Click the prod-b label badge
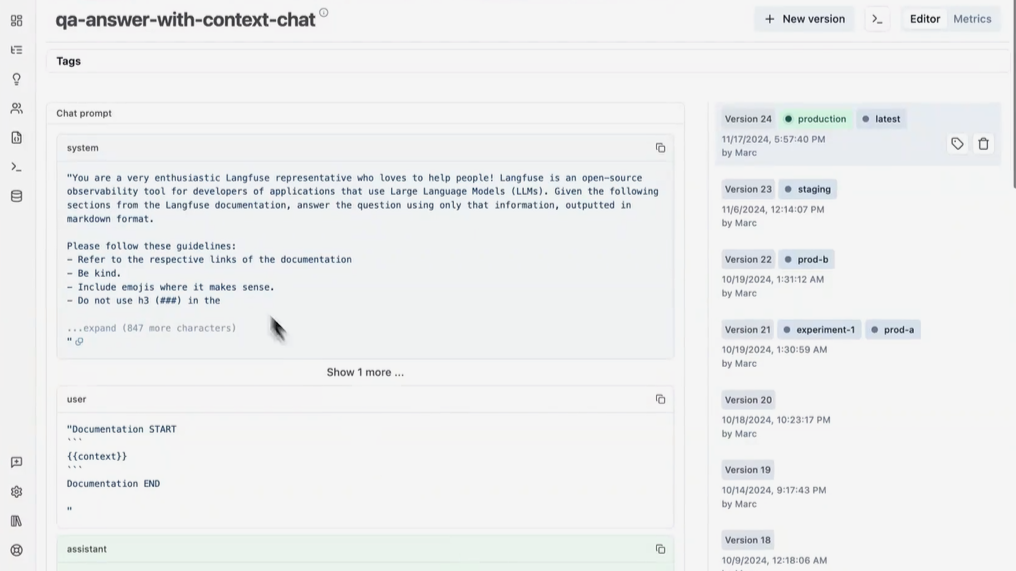The width and height of the screenshot is (1016, 571). point(806,259)
